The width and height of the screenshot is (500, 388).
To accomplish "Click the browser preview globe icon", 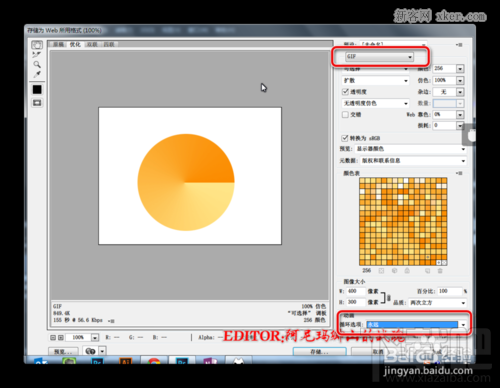I will tap(91, 351).
